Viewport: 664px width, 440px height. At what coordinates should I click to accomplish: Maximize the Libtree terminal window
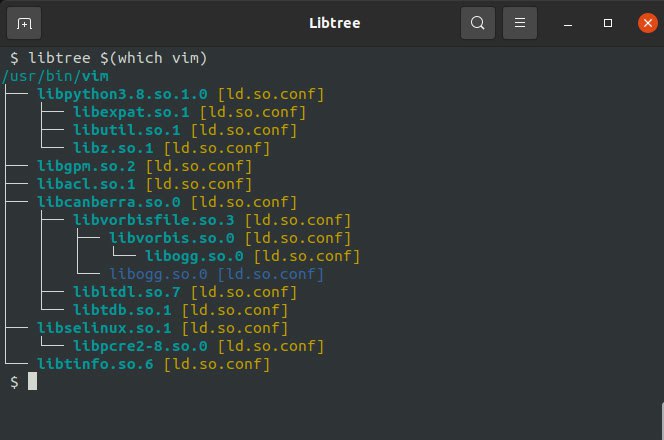pos(607,22)
